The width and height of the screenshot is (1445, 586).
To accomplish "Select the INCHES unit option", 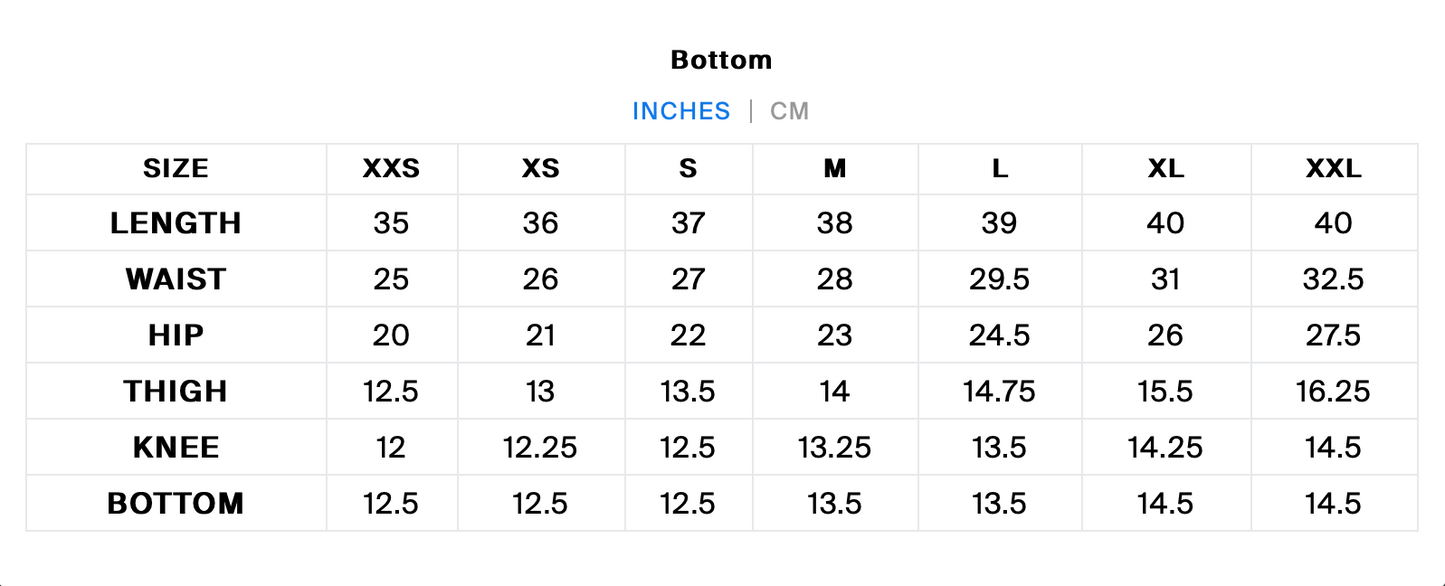I will [681, 111].
